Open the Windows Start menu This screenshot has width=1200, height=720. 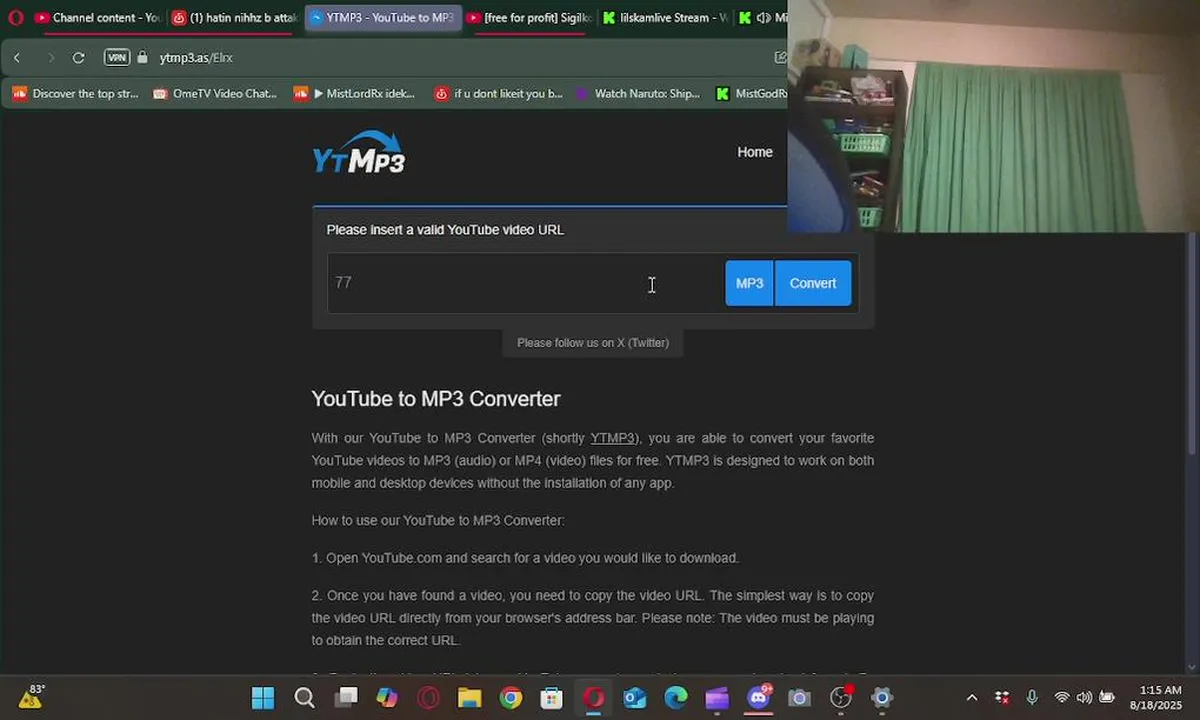pyautogui.click(x=263, y=698)
